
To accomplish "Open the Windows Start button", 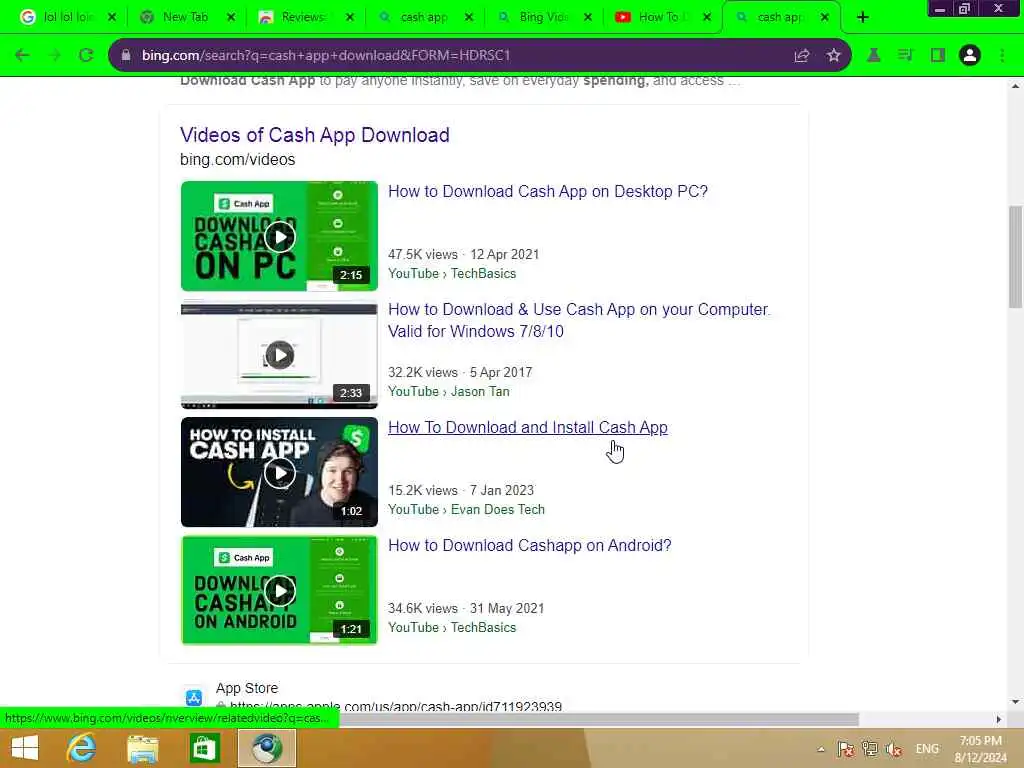I will (x=25, y=748).
